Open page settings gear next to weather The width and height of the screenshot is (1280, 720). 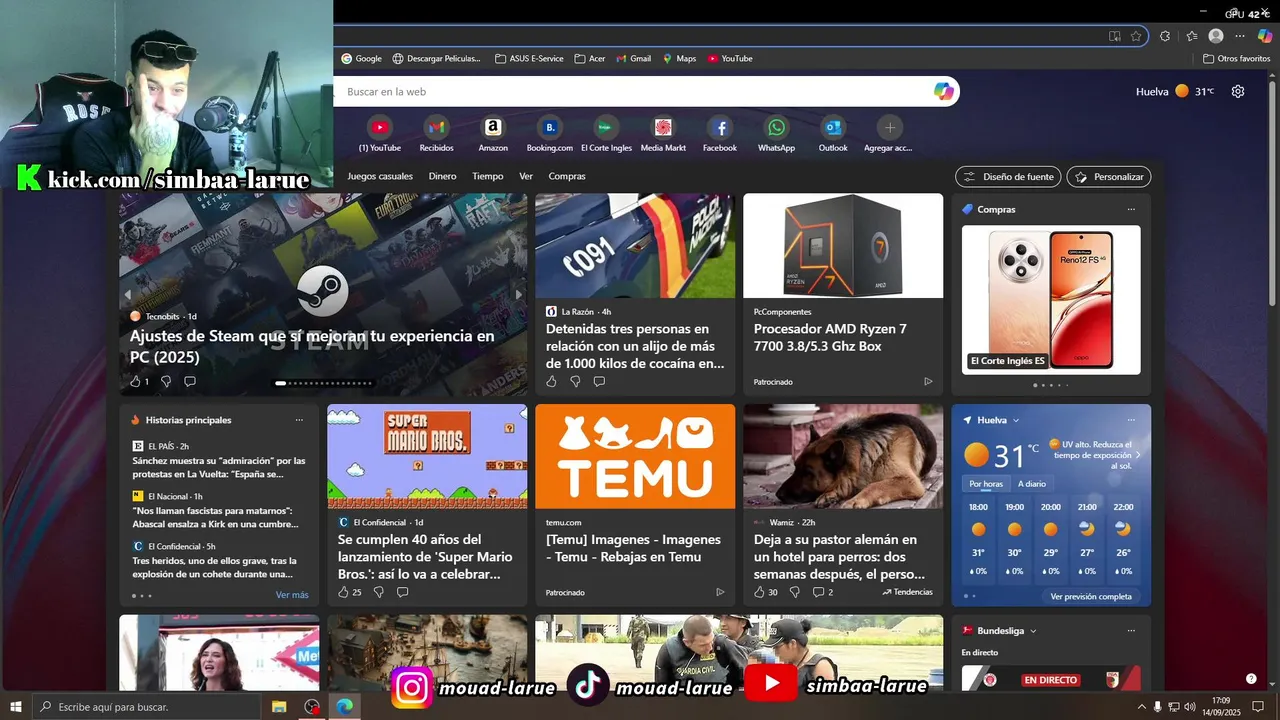1238,91
